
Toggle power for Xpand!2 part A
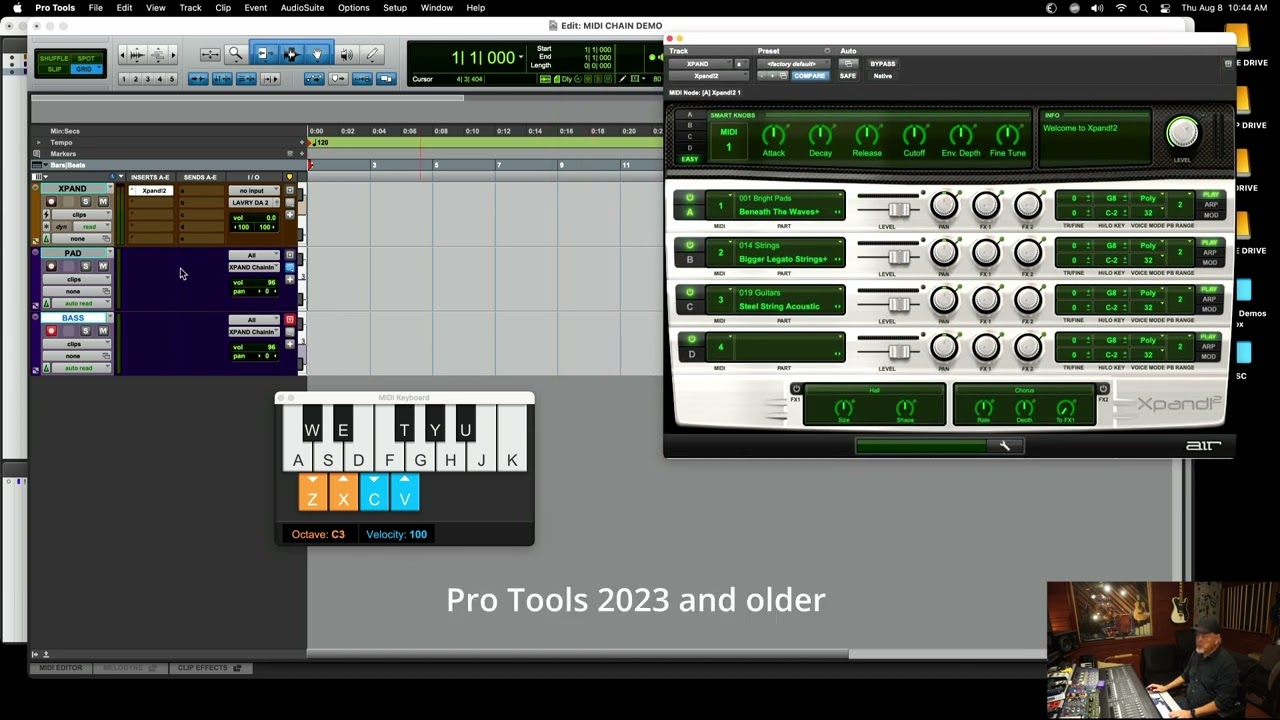tap(689, 198)
